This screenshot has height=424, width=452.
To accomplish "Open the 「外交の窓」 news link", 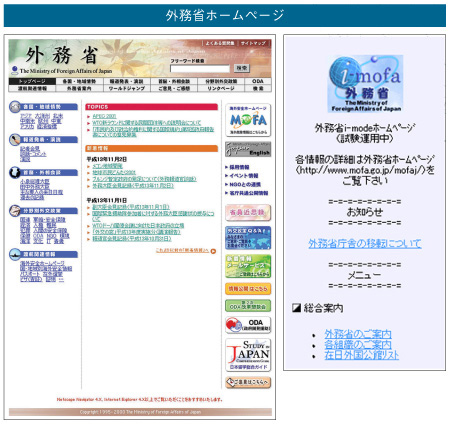I will coord(136,232).
